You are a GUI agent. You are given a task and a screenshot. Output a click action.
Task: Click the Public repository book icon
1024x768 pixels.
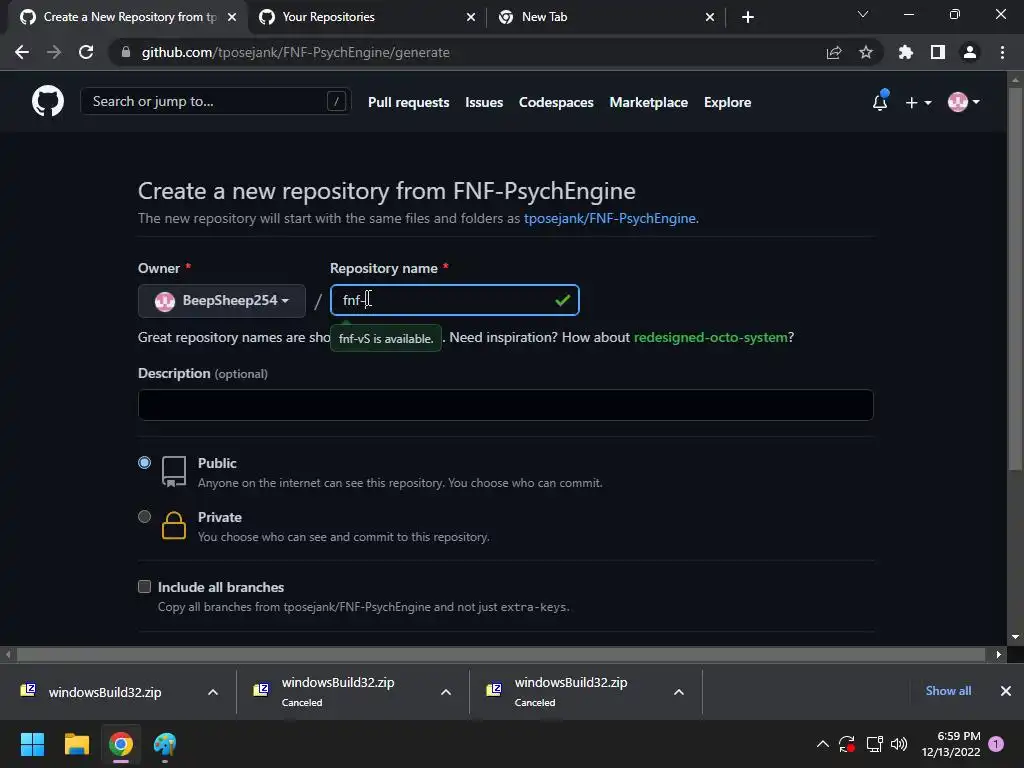174,472
